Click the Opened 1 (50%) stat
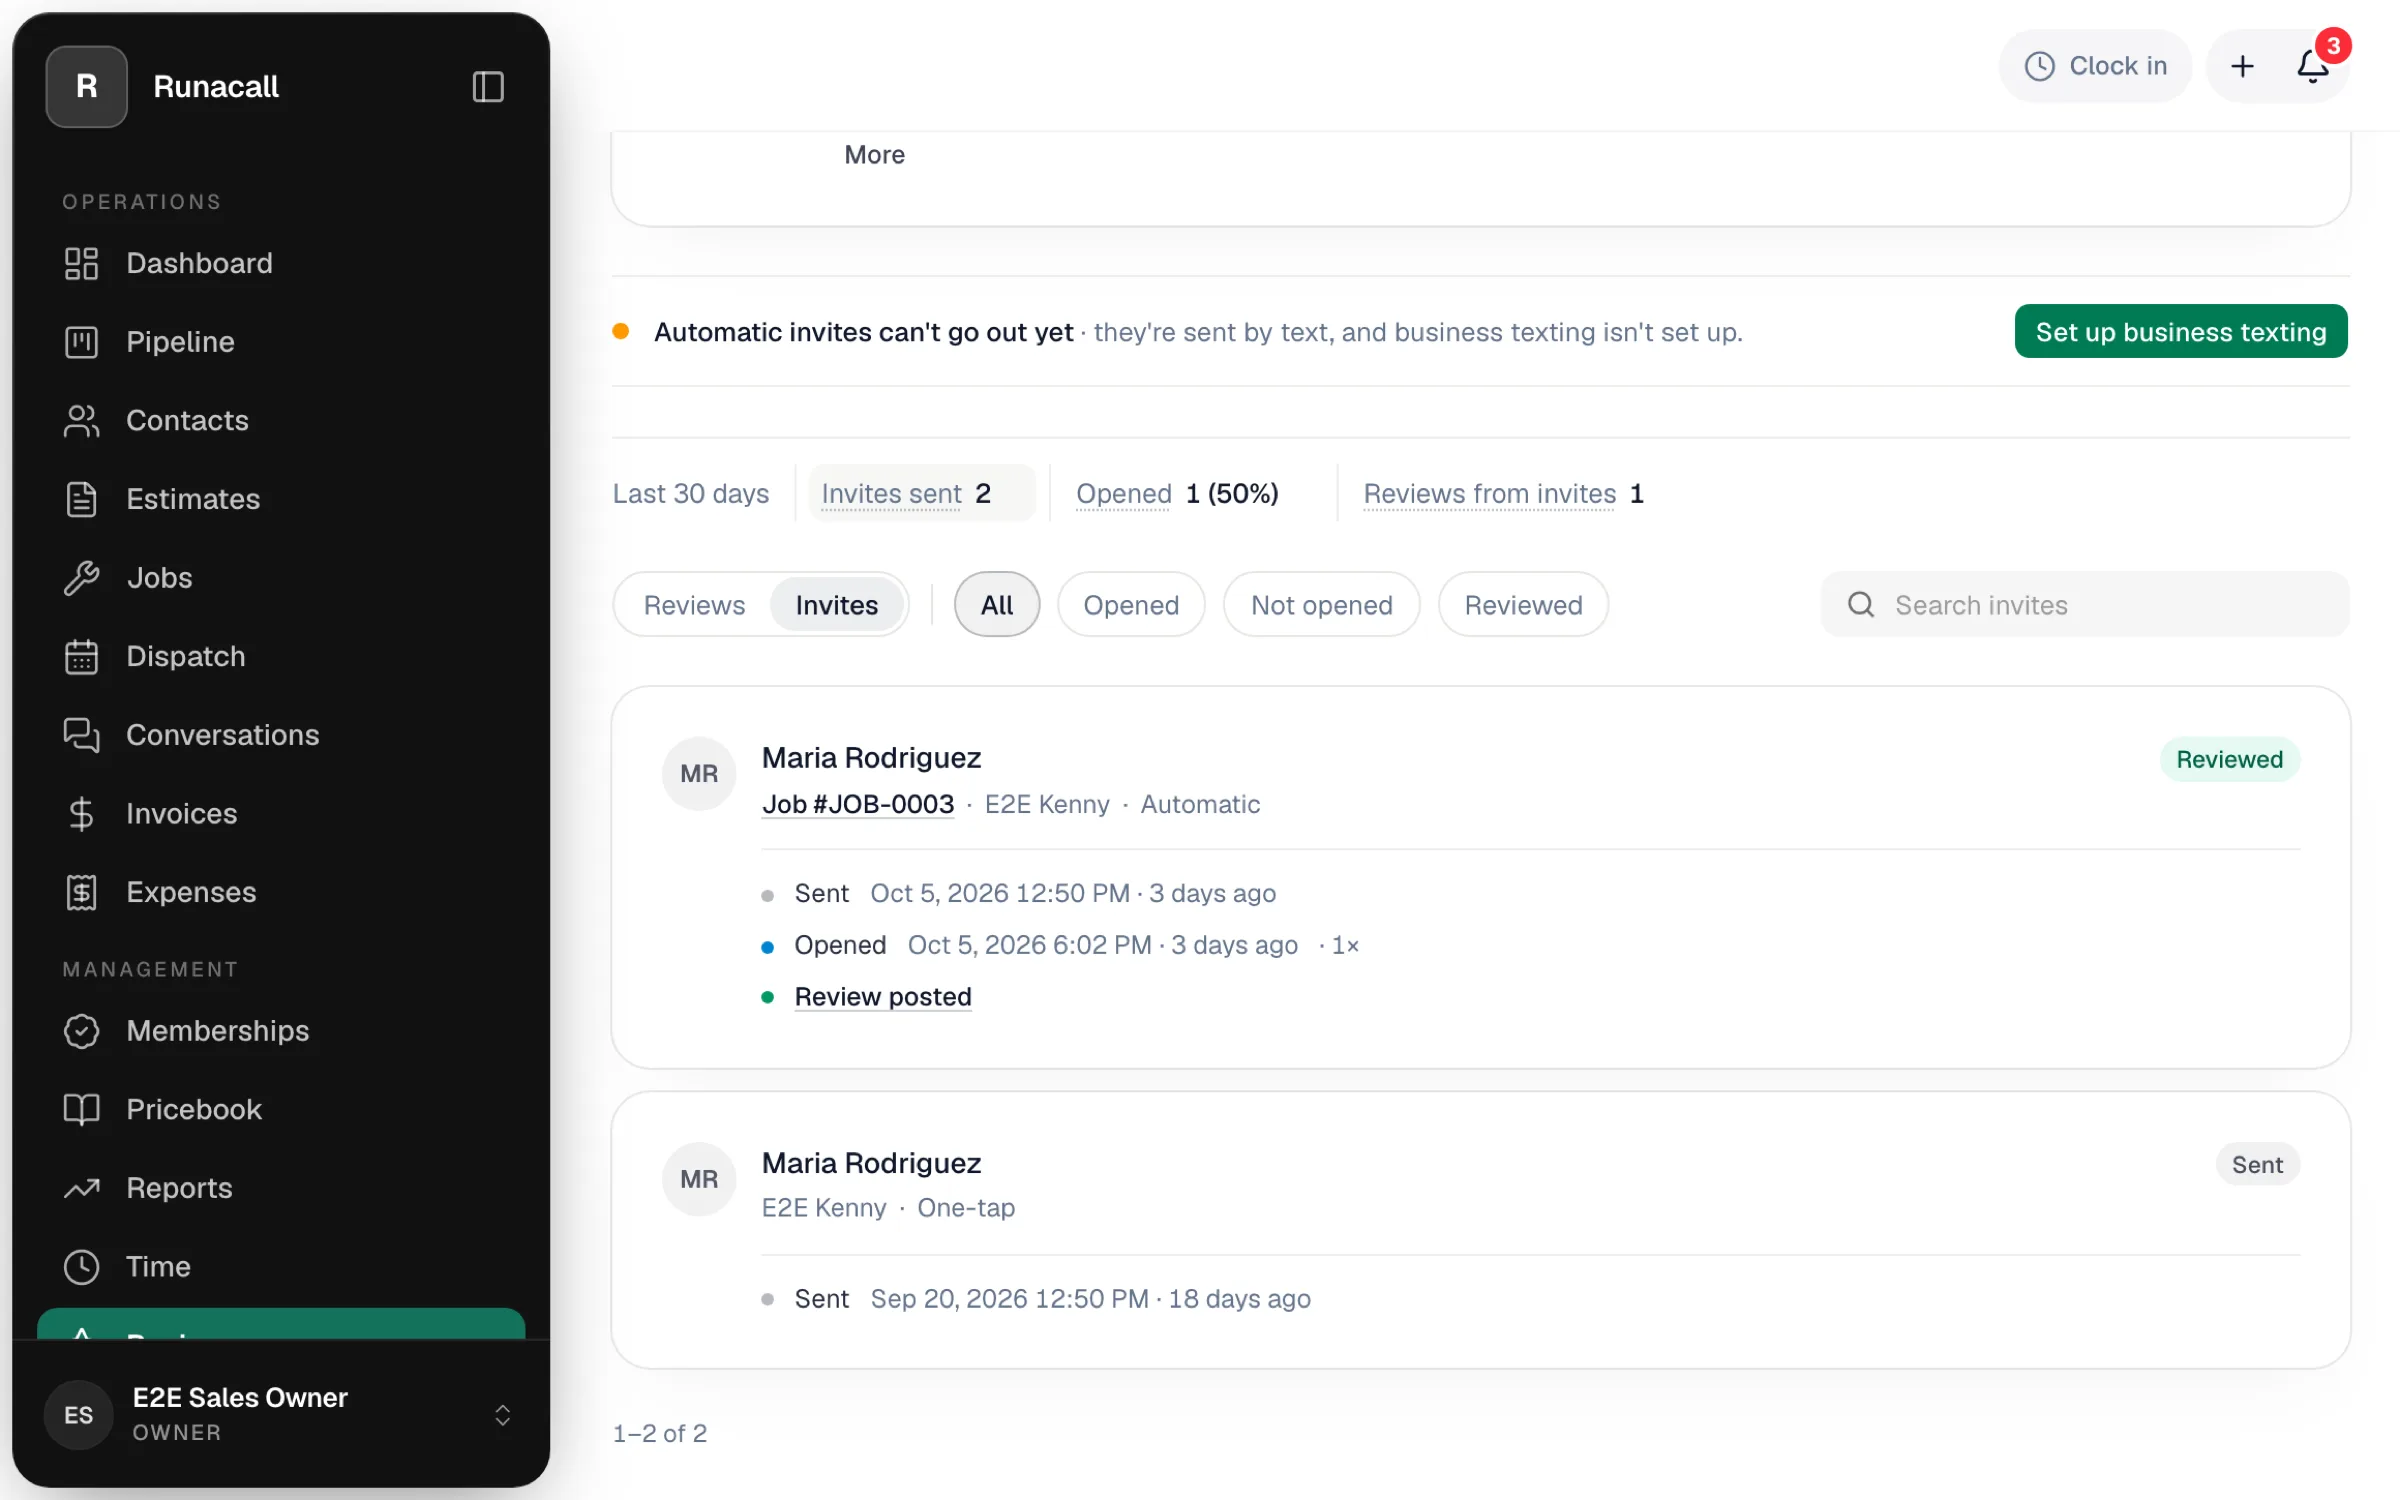 [x=1177, y=493]
